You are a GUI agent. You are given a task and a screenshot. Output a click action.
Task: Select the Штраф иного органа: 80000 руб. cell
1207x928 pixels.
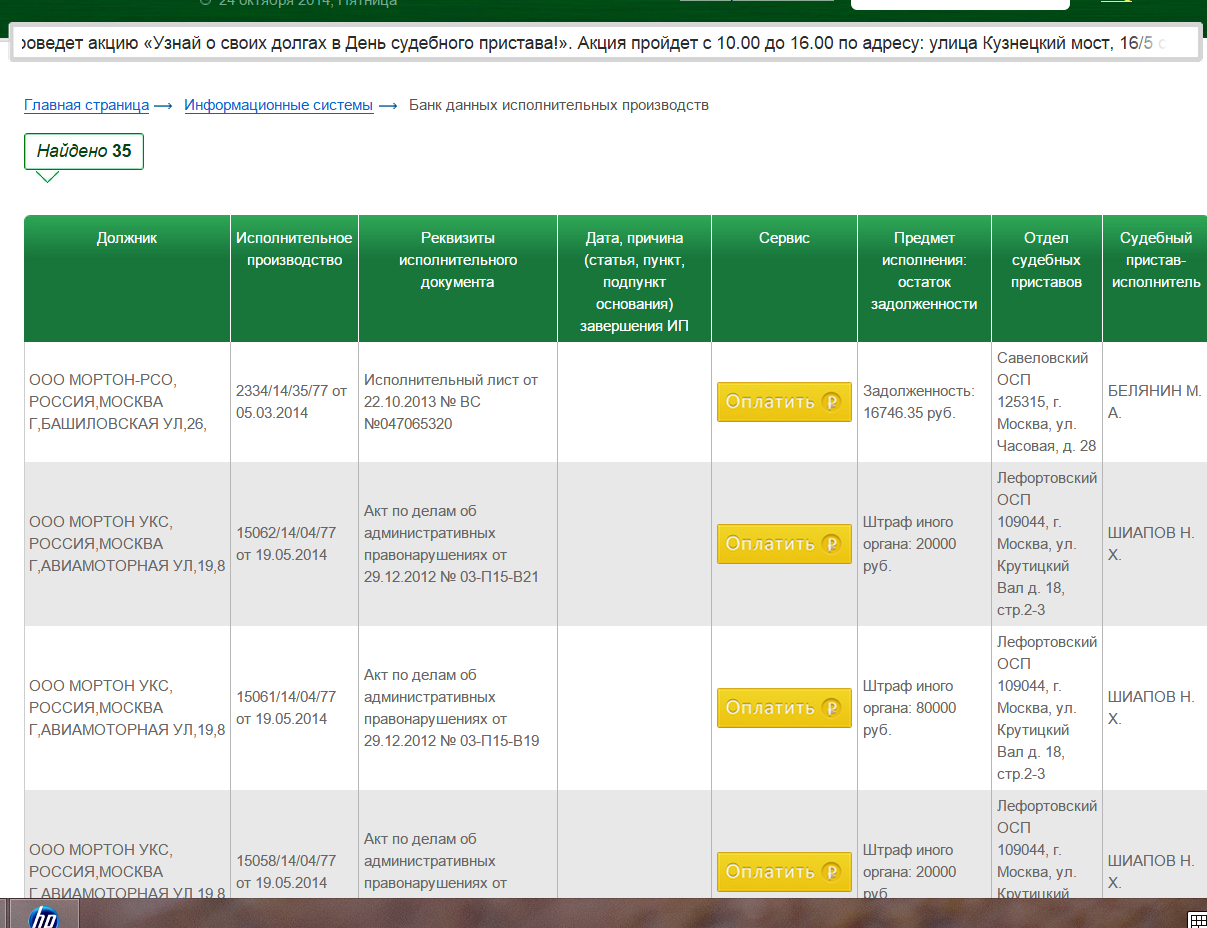924,708
